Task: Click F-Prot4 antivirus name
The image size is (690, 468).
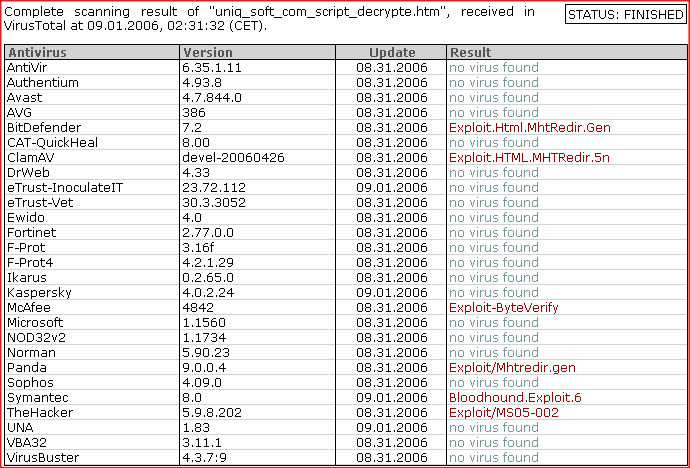Action: click(30, 263)
